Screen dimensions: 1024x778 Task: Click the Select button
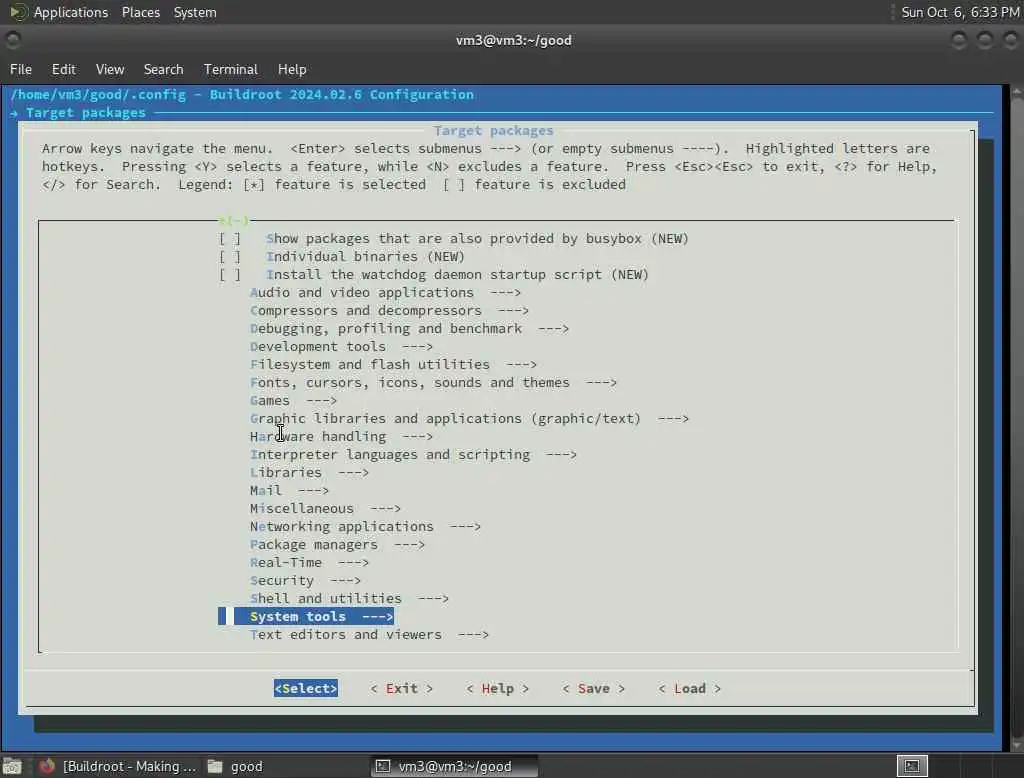click(306, 689)
